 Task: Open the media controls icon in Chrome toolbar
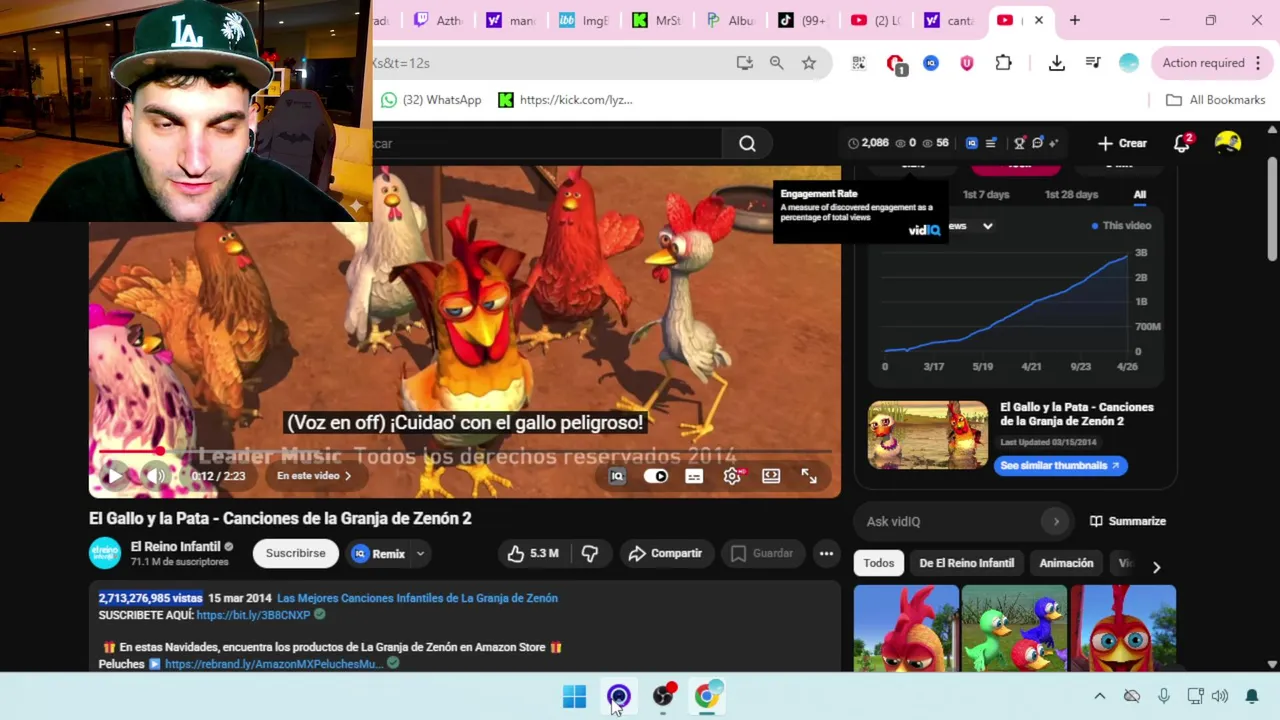pos(1093,63)
